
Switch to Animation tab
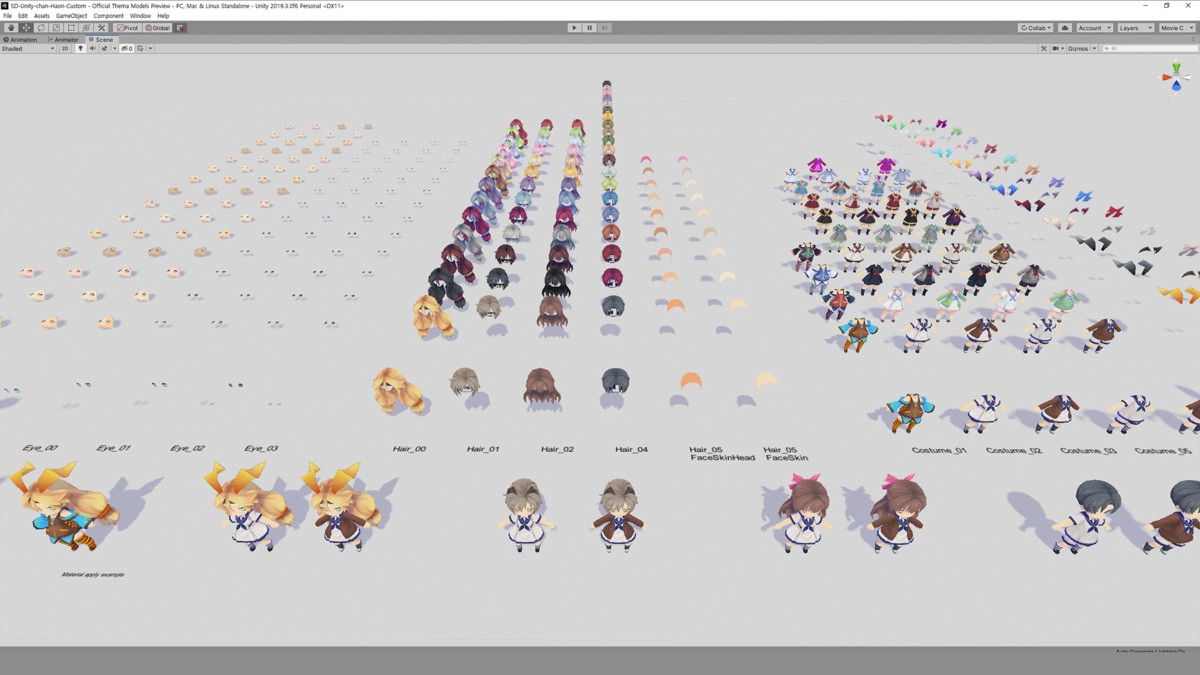coord(20,40)
